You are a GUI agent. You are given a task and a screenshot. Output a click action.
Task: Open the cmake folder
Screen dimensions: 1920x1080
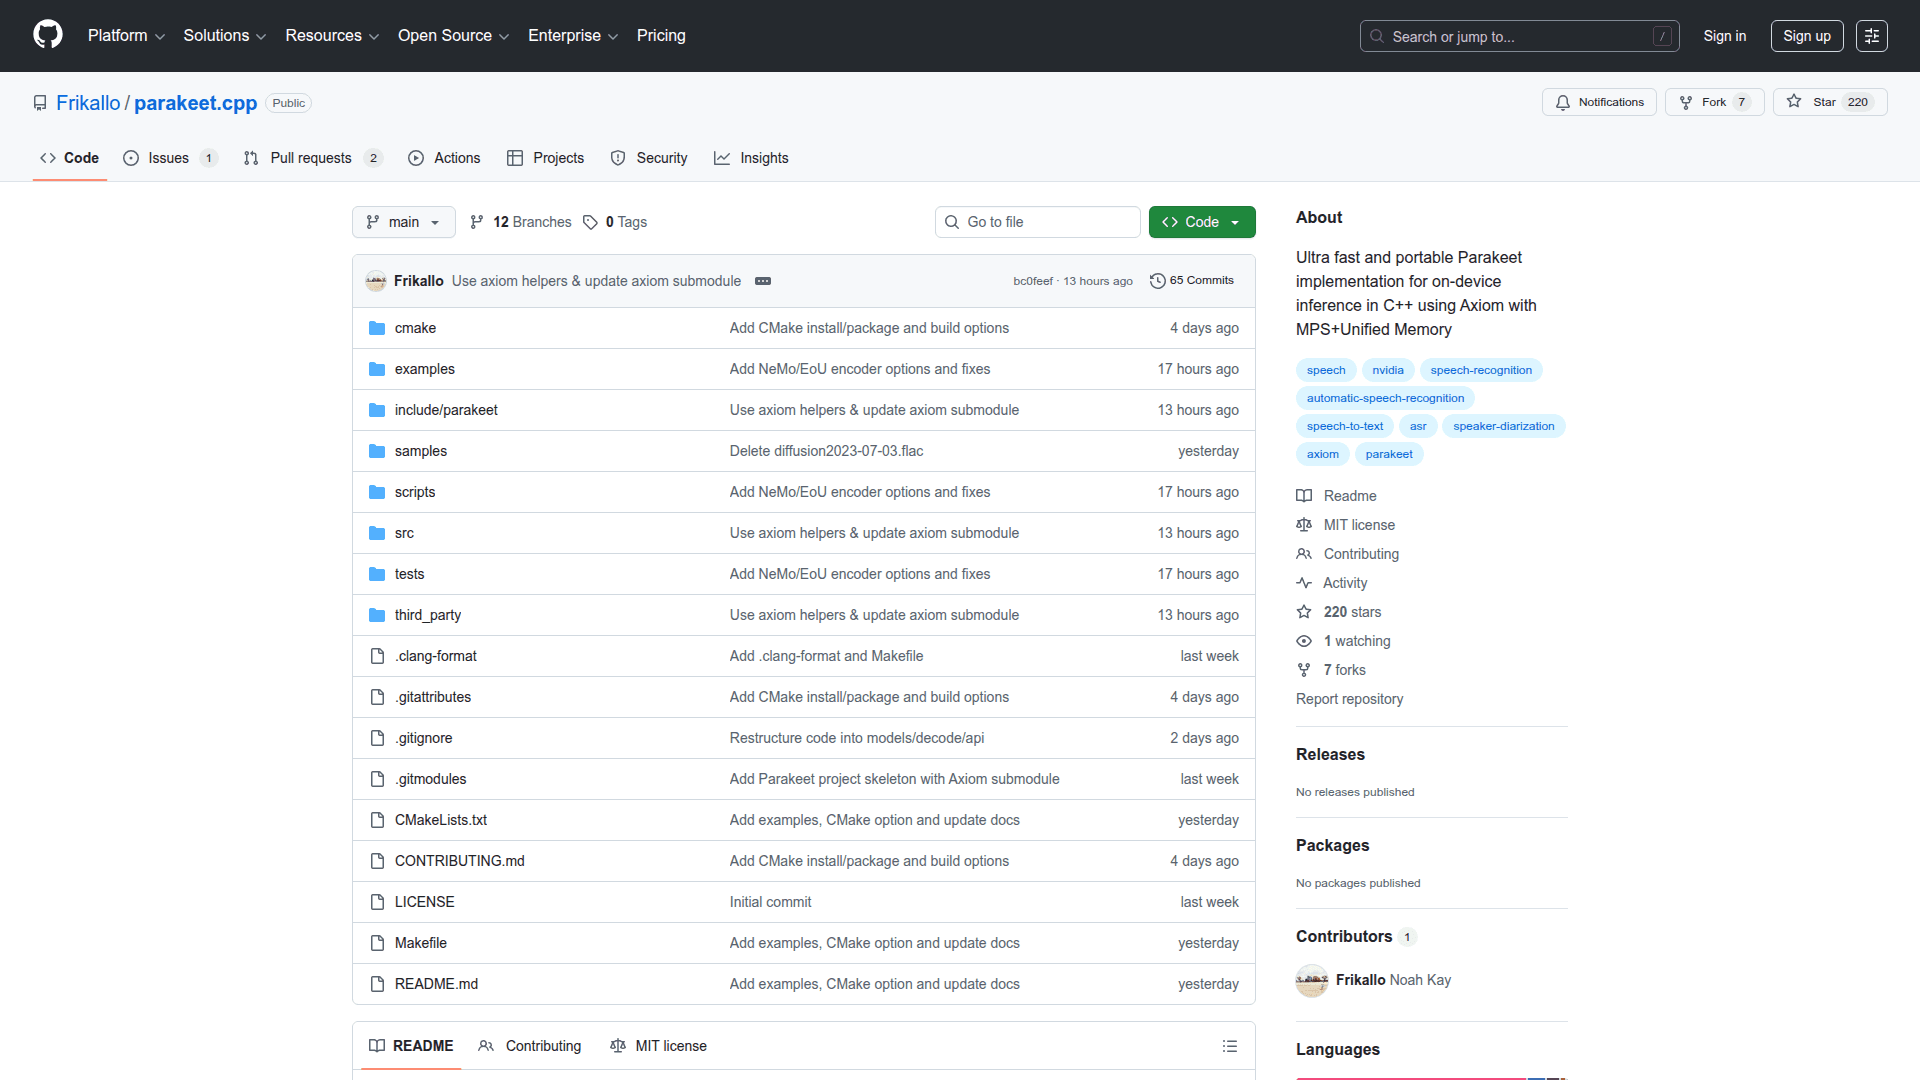pyautogui.click(x=415, y=328)
